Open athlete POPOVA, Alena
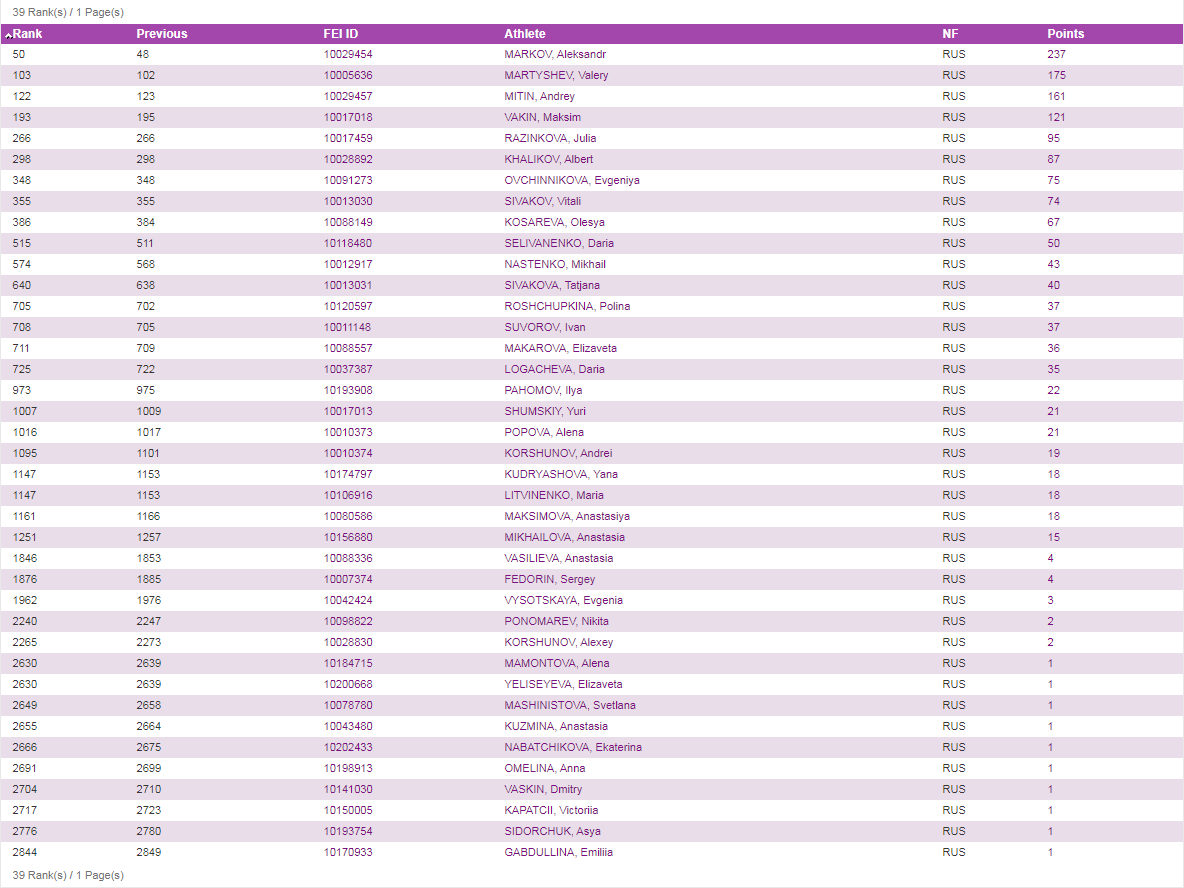1184x888 pixels. point(544,433)
